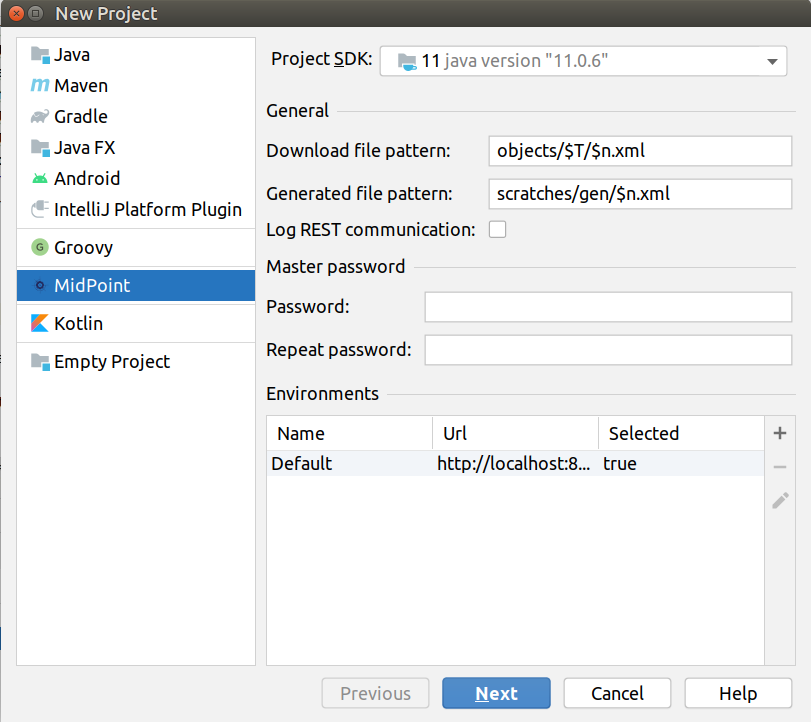Open the Help dialog
Viewport: 811px width, 722px height.
point(738,693)
